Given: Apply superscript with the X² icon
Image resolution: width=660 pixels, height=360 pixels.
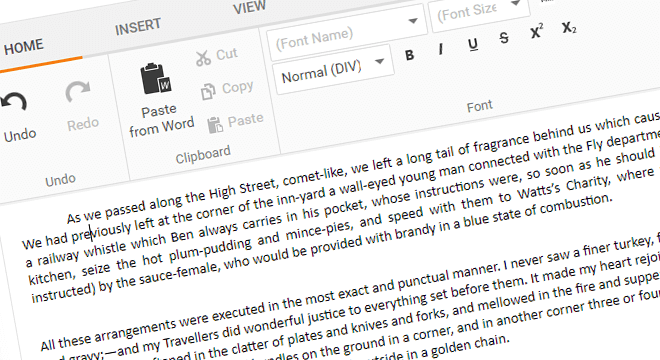Looking at the screenshot, I should (536, 31).
